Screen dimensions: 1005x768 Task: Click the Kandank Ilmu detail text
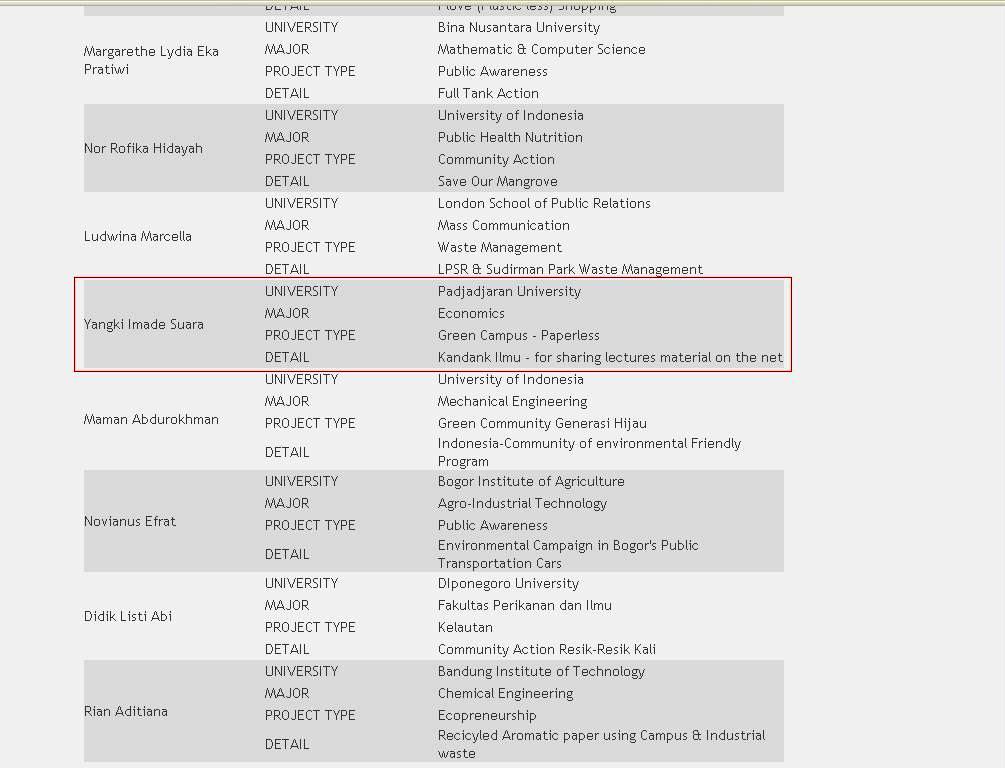[610, 357]
